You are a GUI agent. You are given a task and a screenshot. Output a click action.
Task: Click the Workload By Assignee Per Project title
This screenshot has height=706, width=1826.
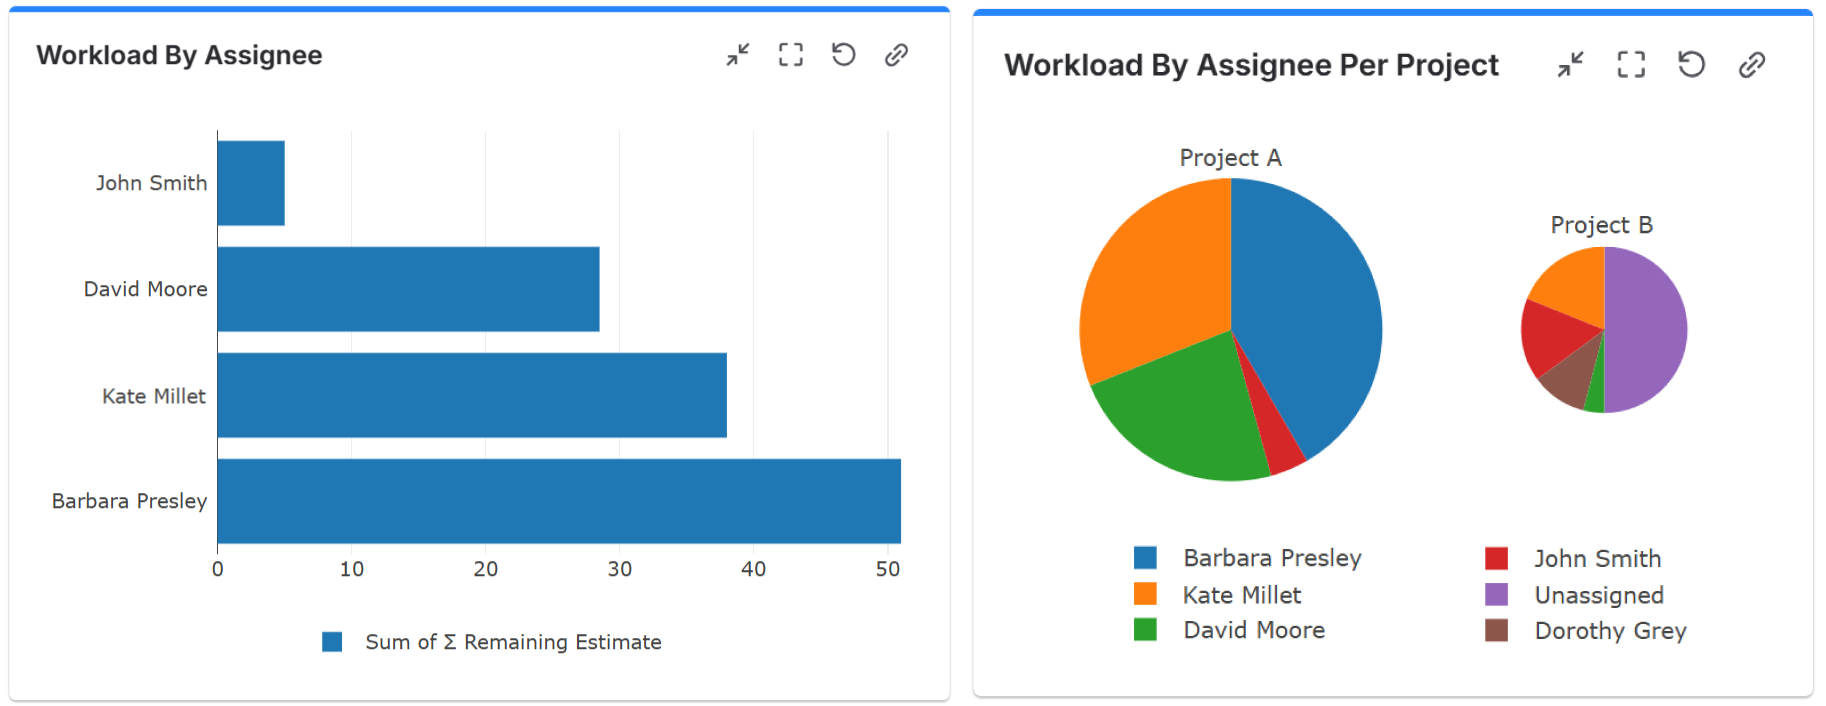coord(1251,65)
